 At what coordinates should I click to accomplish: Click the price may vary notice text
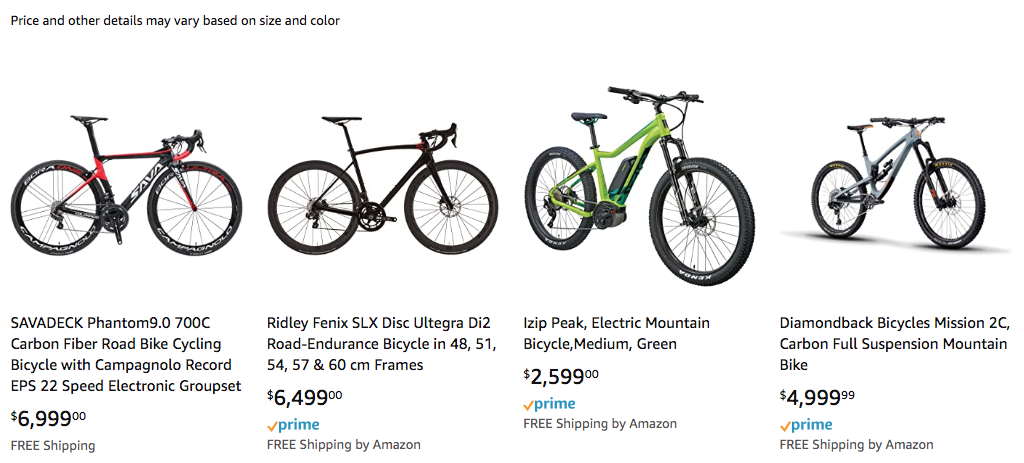(175, 20)
